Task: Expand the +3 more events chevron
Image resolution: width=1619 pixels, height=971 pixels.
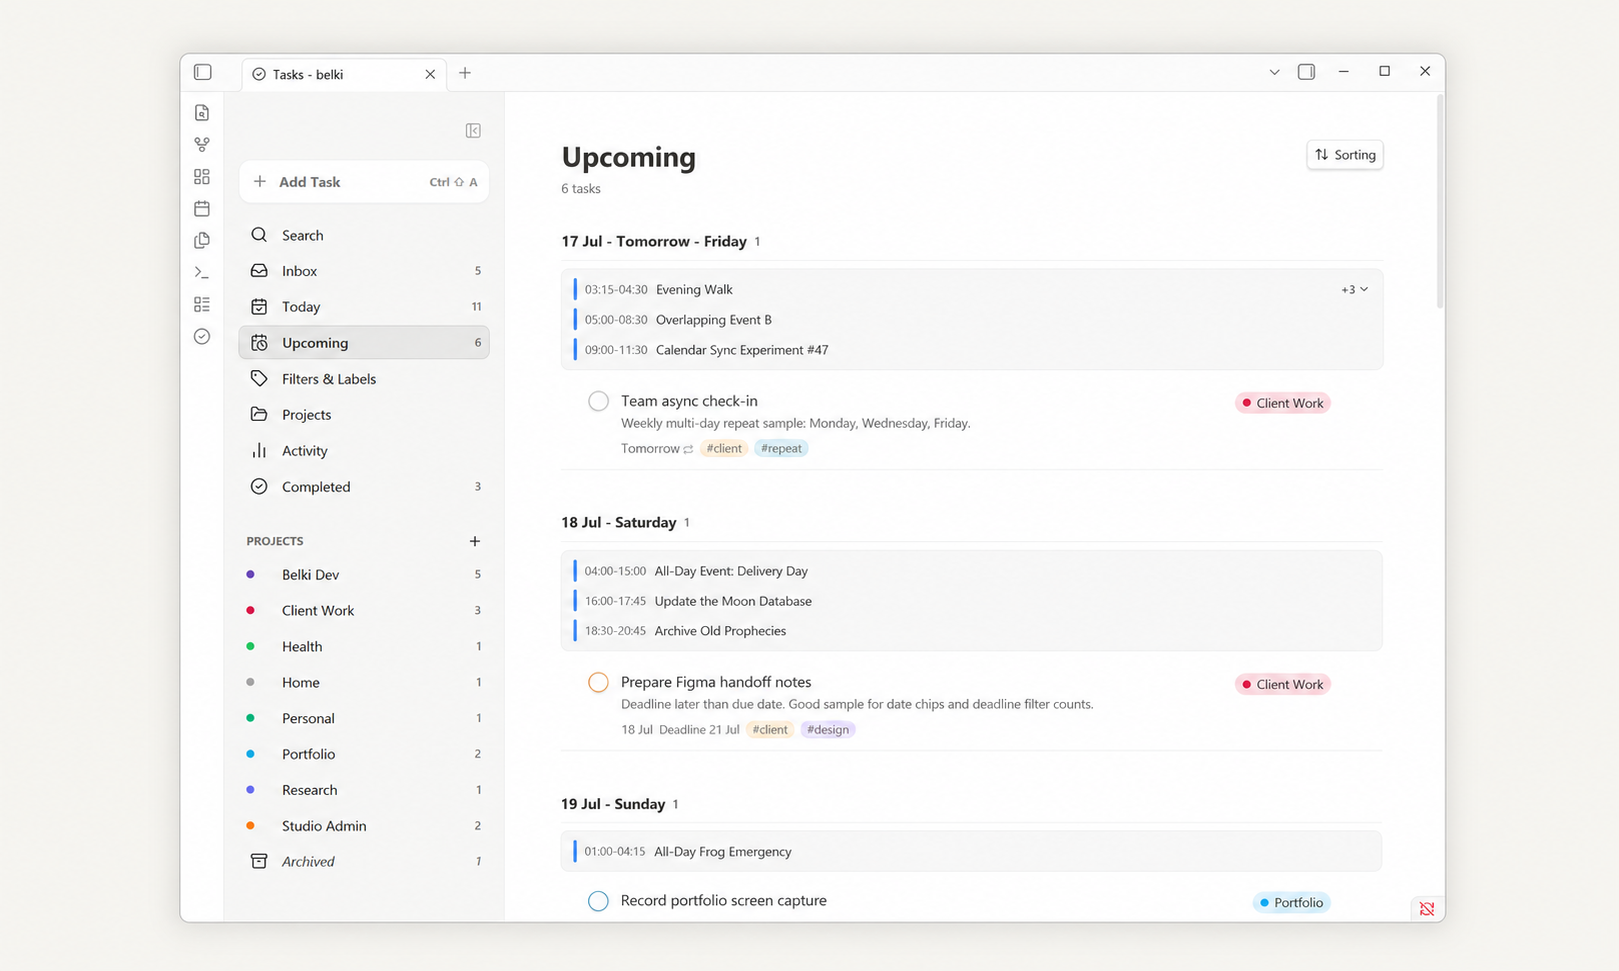Action: 1355,290
